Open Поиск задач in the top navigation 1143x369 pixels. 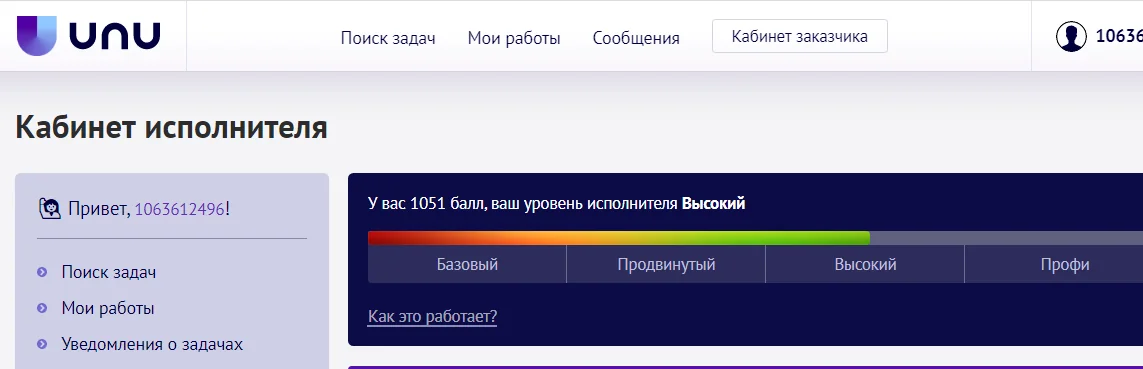tap(388, 38)
